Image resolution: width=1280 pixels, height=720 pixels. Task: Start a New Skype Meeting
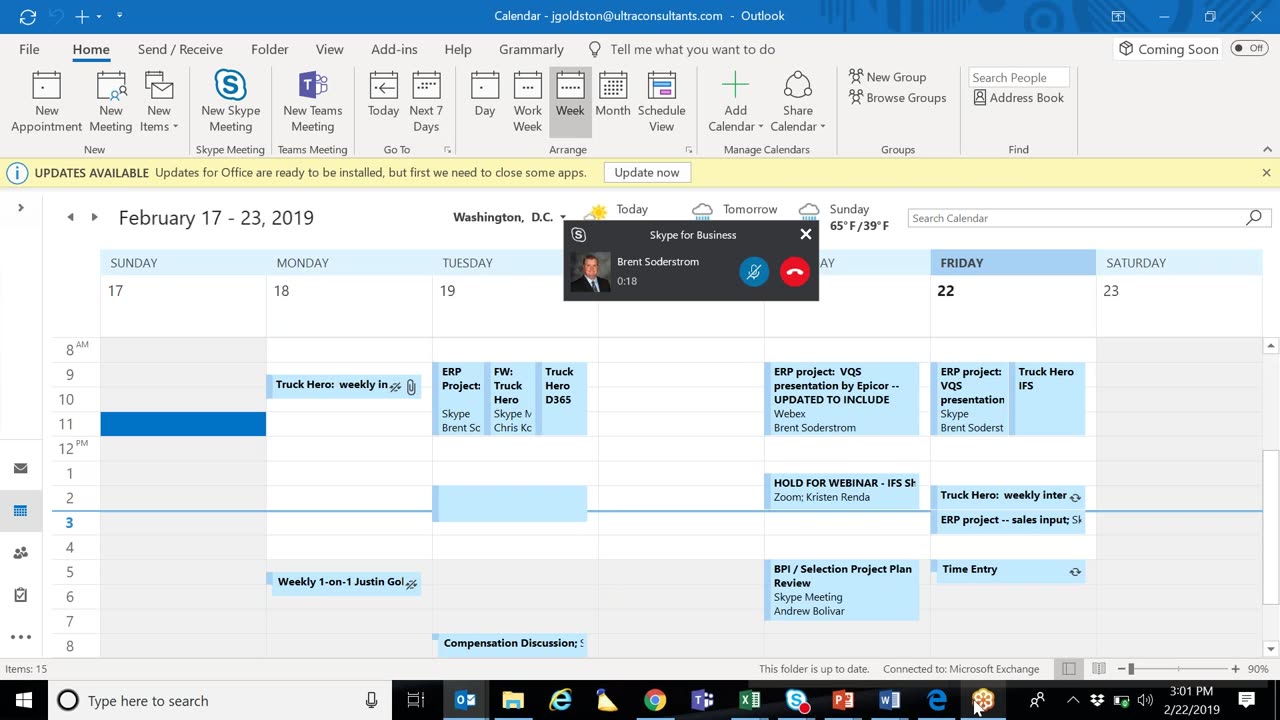point(230,102)
